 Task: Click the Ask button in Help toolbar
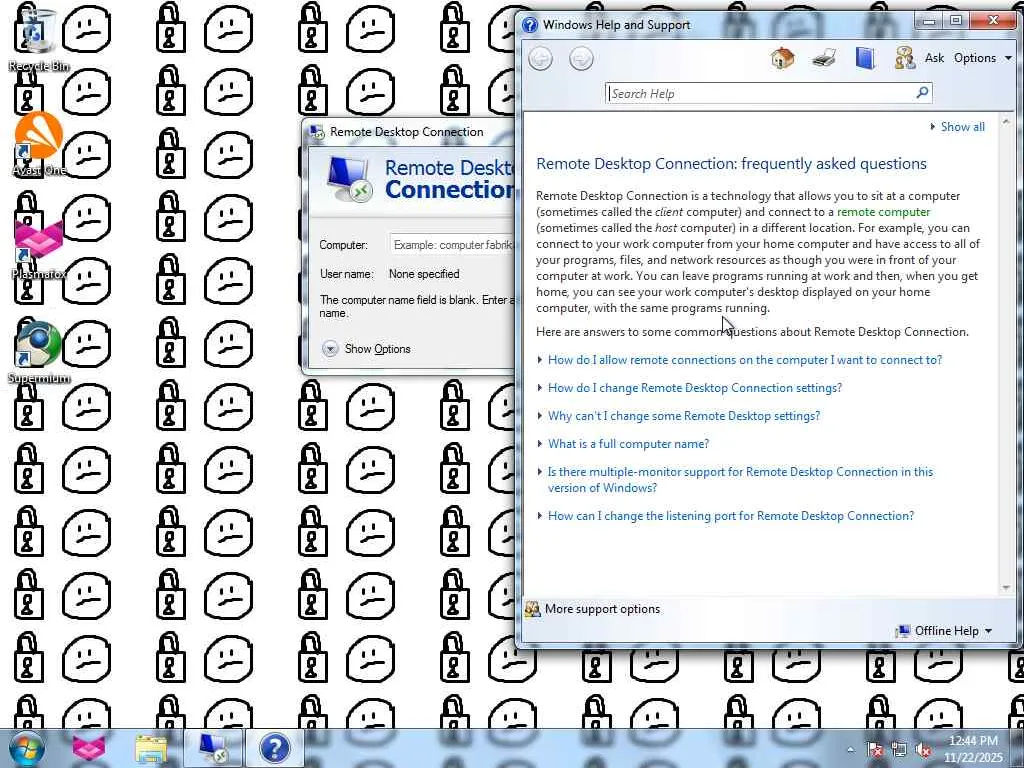tap(934, 58)
